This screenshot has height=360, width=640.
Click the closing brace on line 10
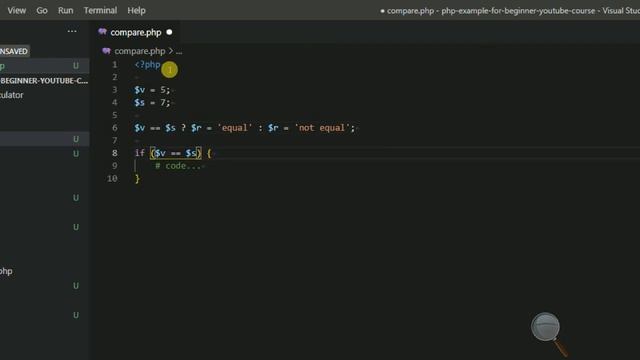(x=137, y=179)
